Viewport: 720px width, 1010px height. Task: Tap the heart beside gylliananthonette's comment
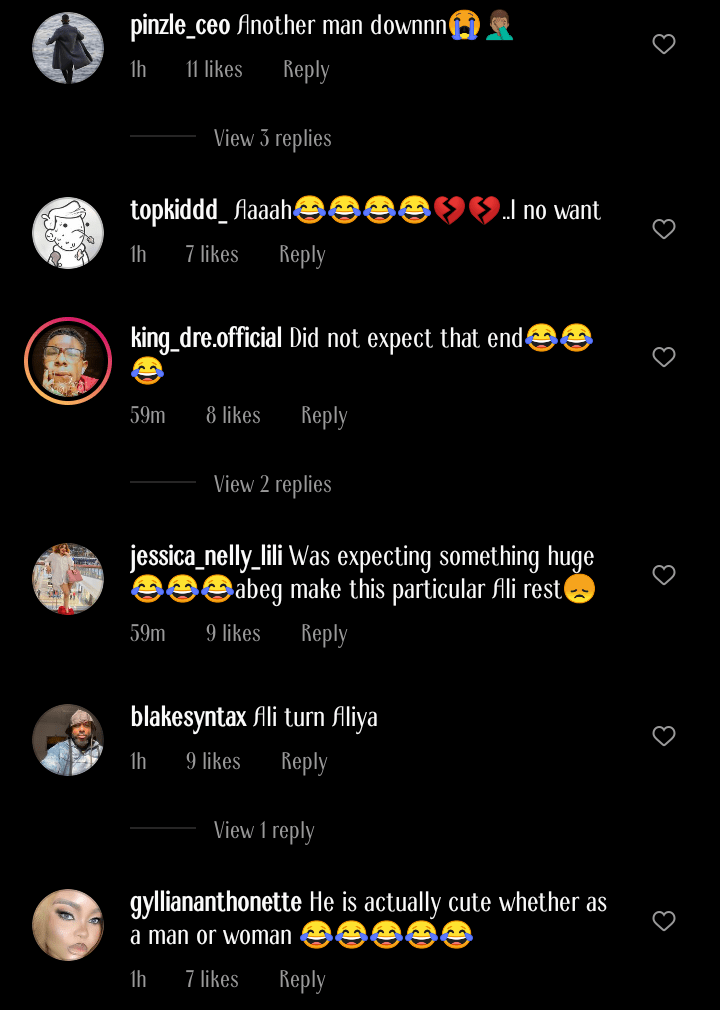[x=664, y=921]
